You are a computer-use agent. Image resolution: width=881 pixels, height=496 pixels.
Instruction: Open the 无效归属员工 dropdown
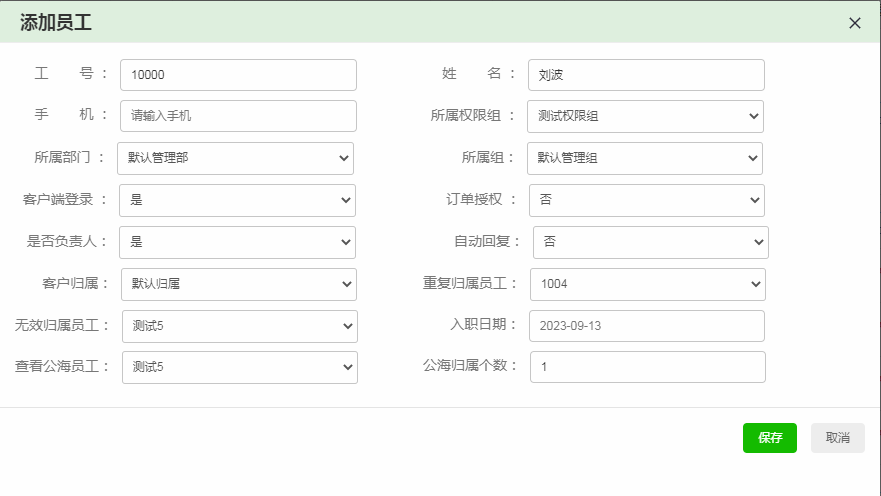click(x=238, y=326)
